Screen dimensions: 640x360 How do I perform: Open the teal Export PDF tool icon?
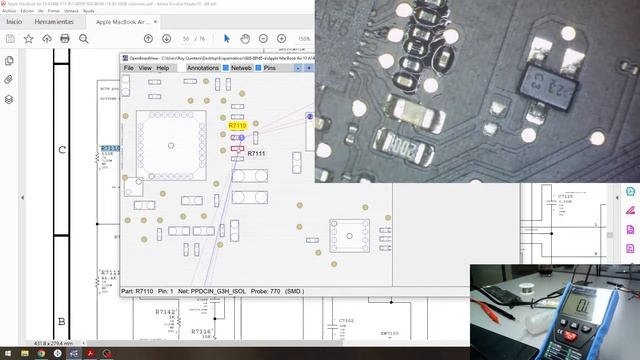coord(630,191)
